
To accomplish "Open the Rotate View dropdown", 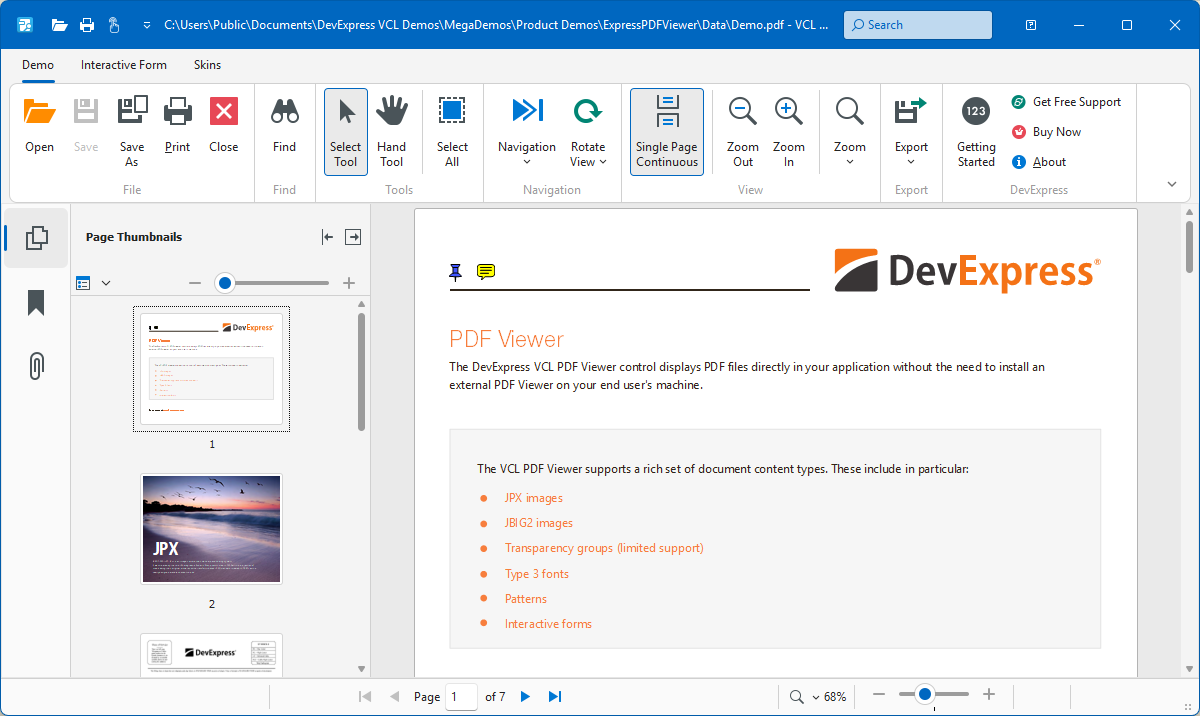I will [x=588, y=132].
